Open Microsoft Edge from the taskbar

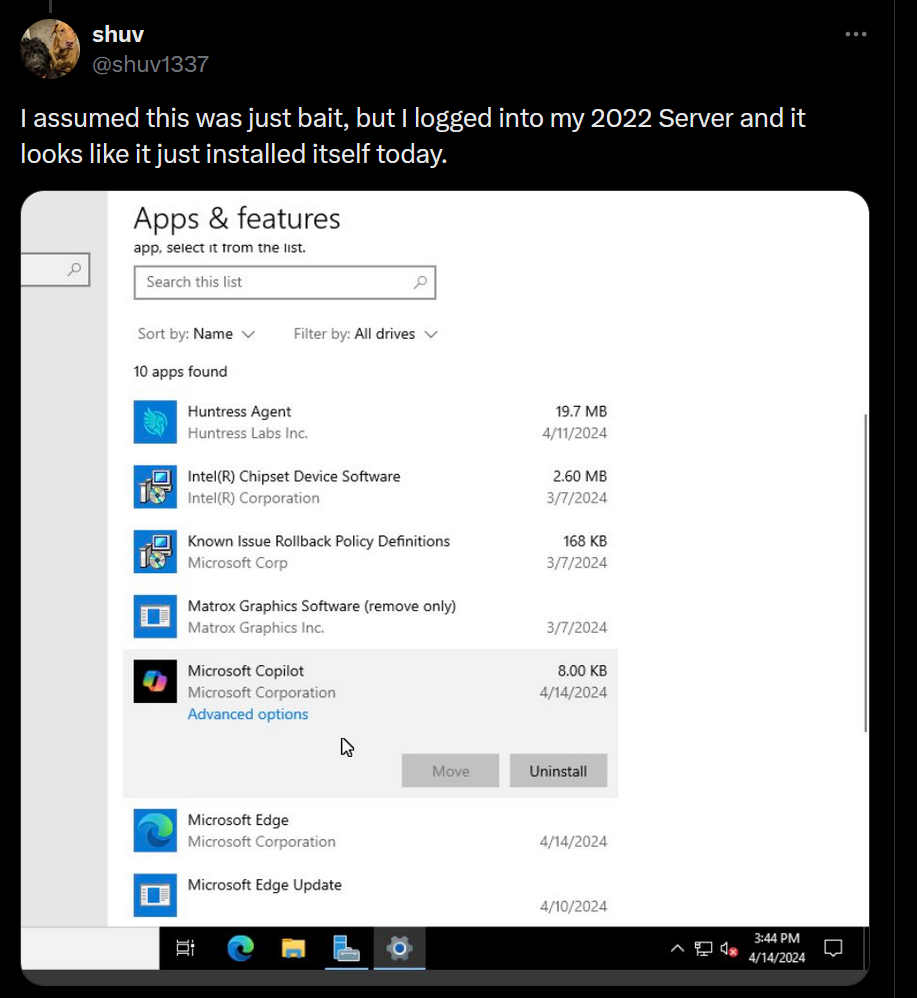coord(240,947)
